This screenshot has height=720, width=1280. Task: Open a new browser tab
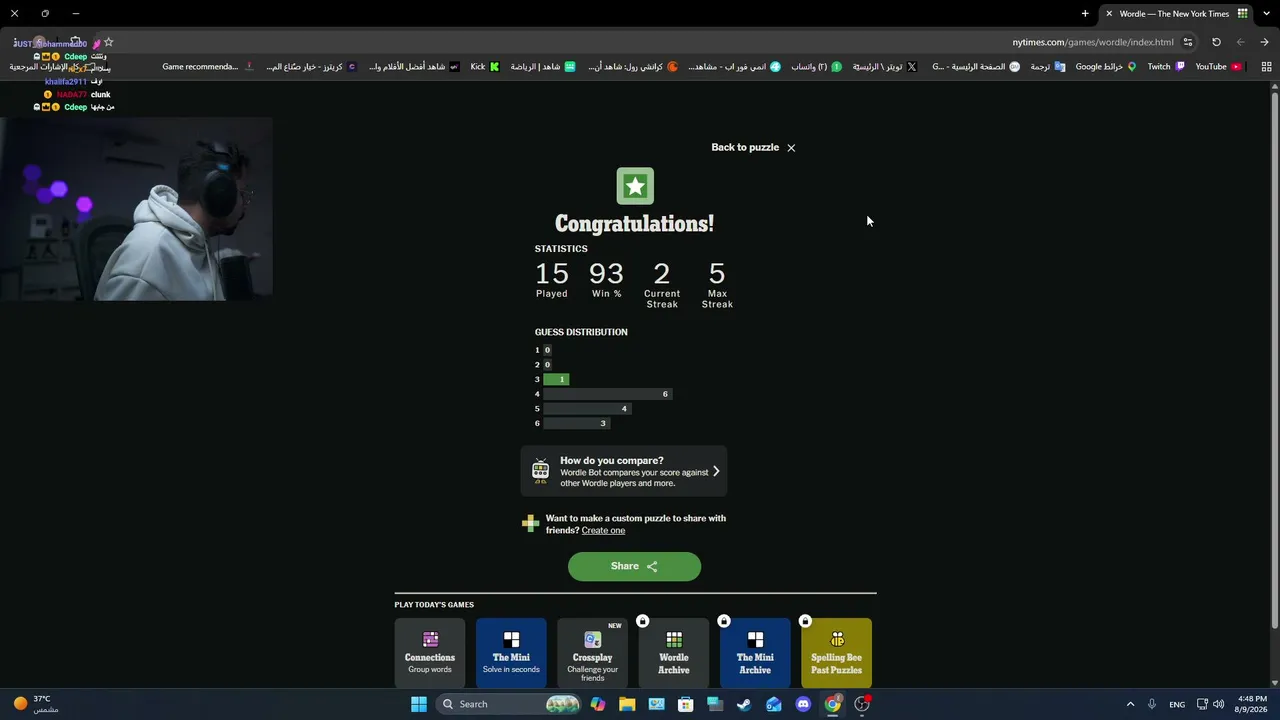pos(1085,14)
